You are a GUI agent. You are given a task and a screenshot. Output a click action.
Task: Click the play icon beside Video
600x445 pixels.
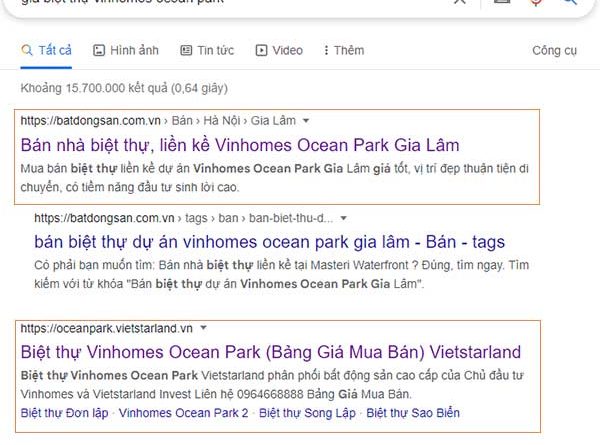pos(261,50)
